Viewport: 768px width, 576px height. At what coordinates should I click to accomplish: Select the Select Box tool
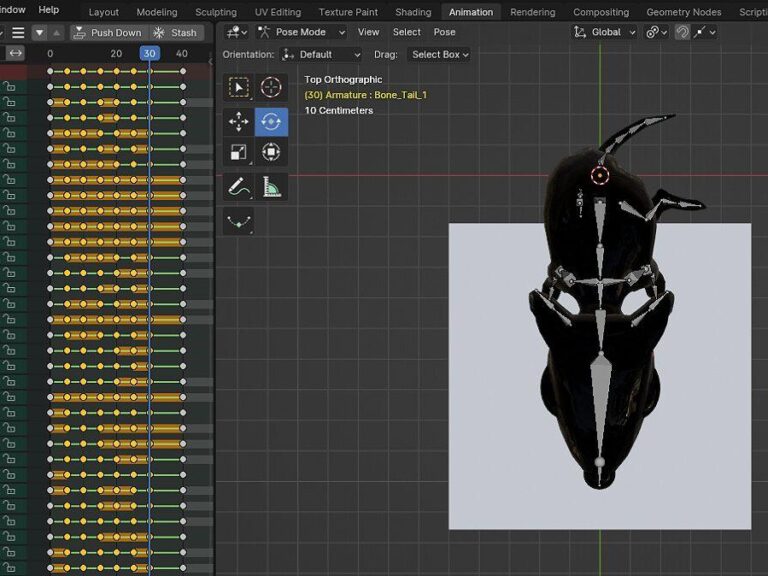(239, 88)
